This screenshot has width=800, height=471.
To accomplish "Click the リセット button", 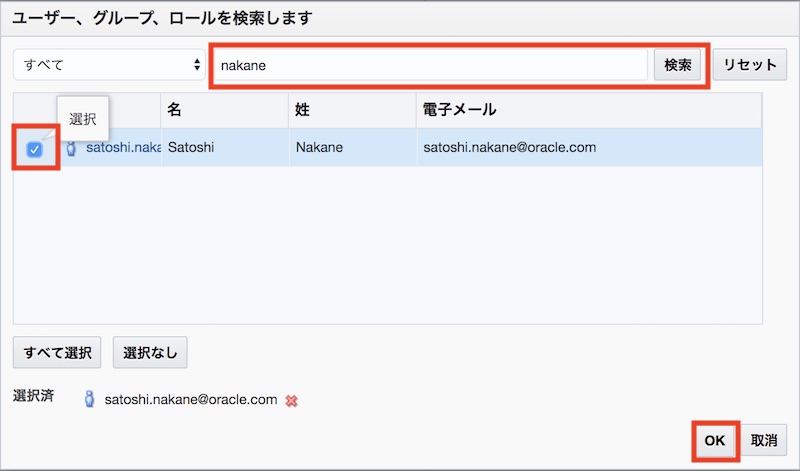I will (749, 65).
